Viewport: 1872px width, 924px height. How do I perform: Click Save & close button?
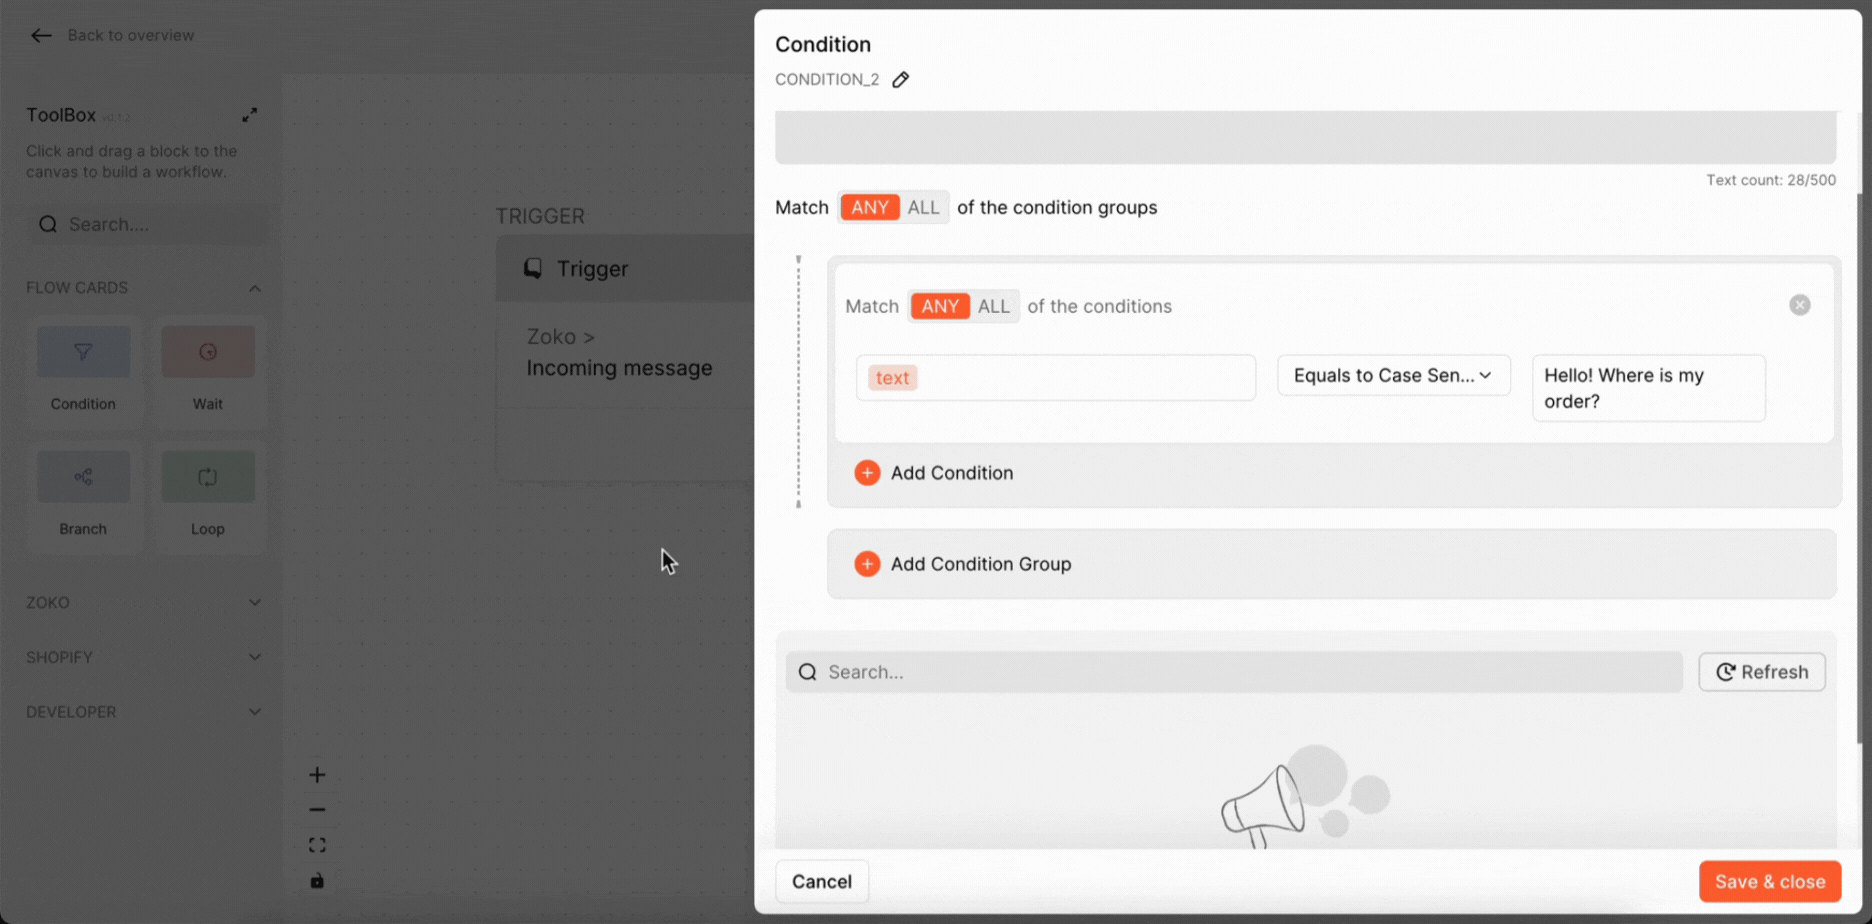pyautogui.click(x=1770, y=881)
